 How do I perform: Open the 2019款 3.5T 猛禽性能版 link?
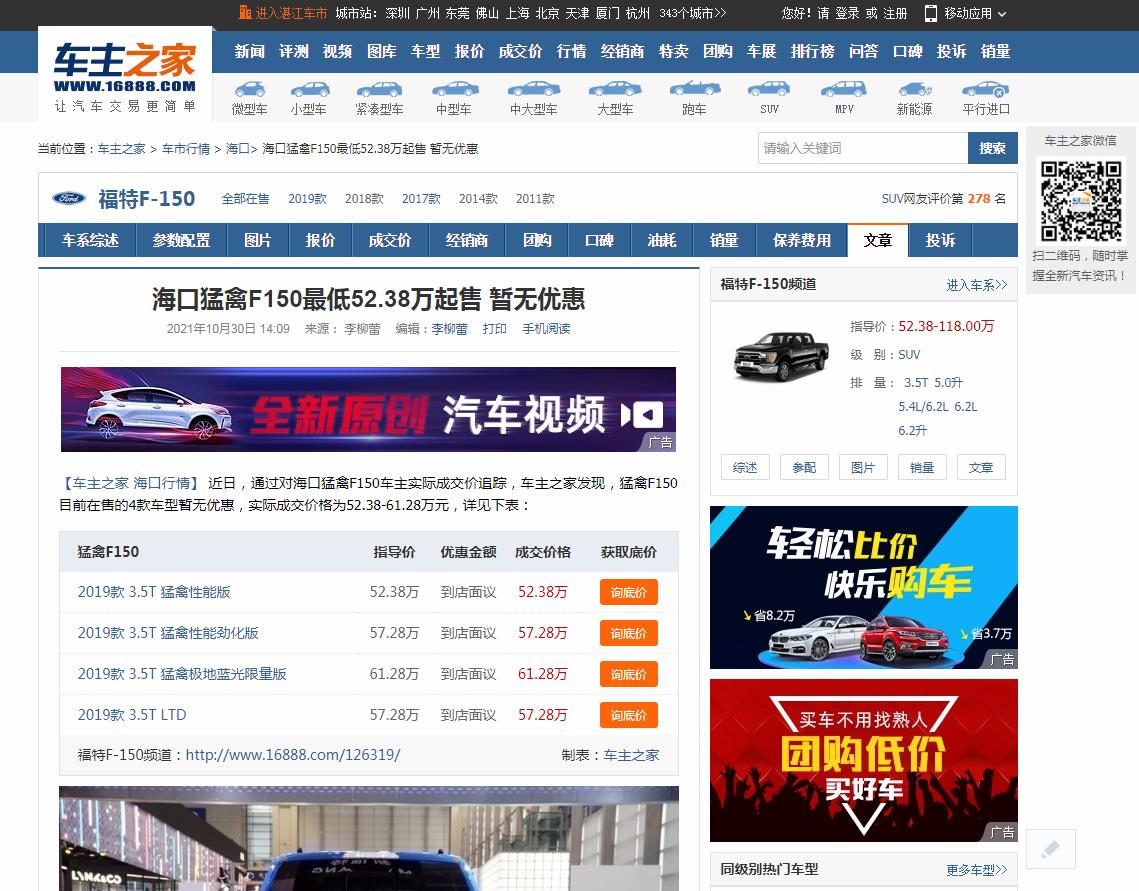pyautogui.click(x=154, y=592)
